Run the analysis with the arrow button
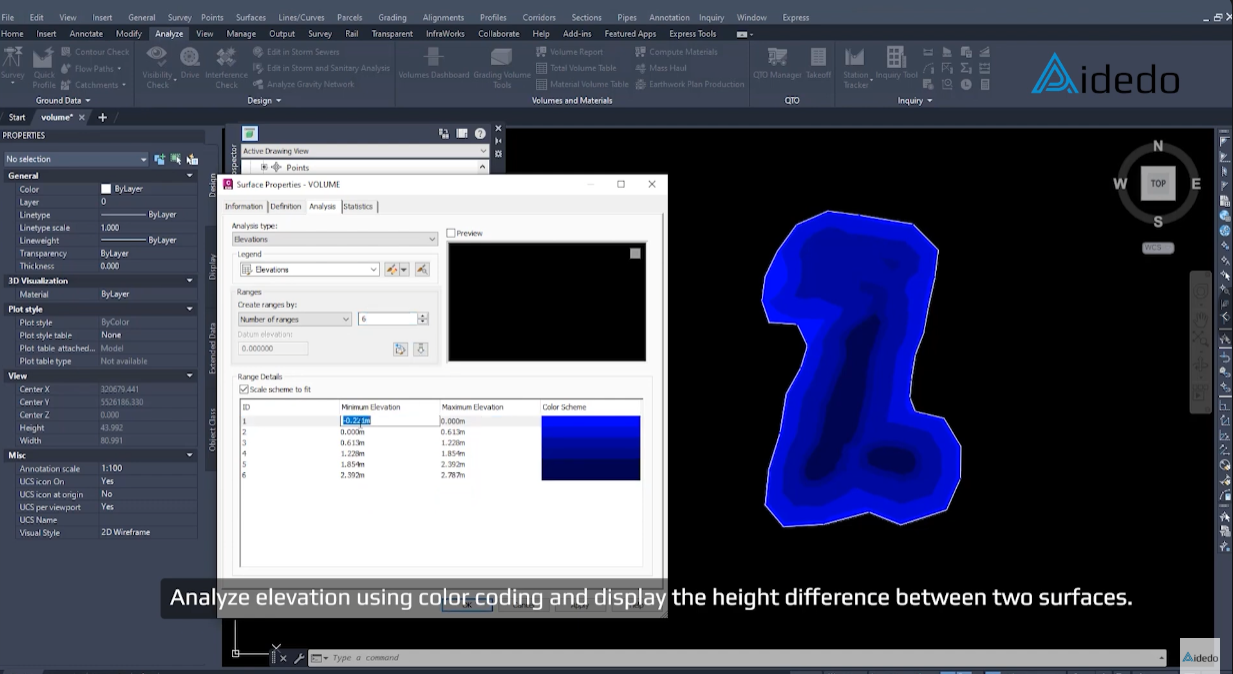Screen dimensions: 1233x674 pyautogui.click(x=421, y=349)
